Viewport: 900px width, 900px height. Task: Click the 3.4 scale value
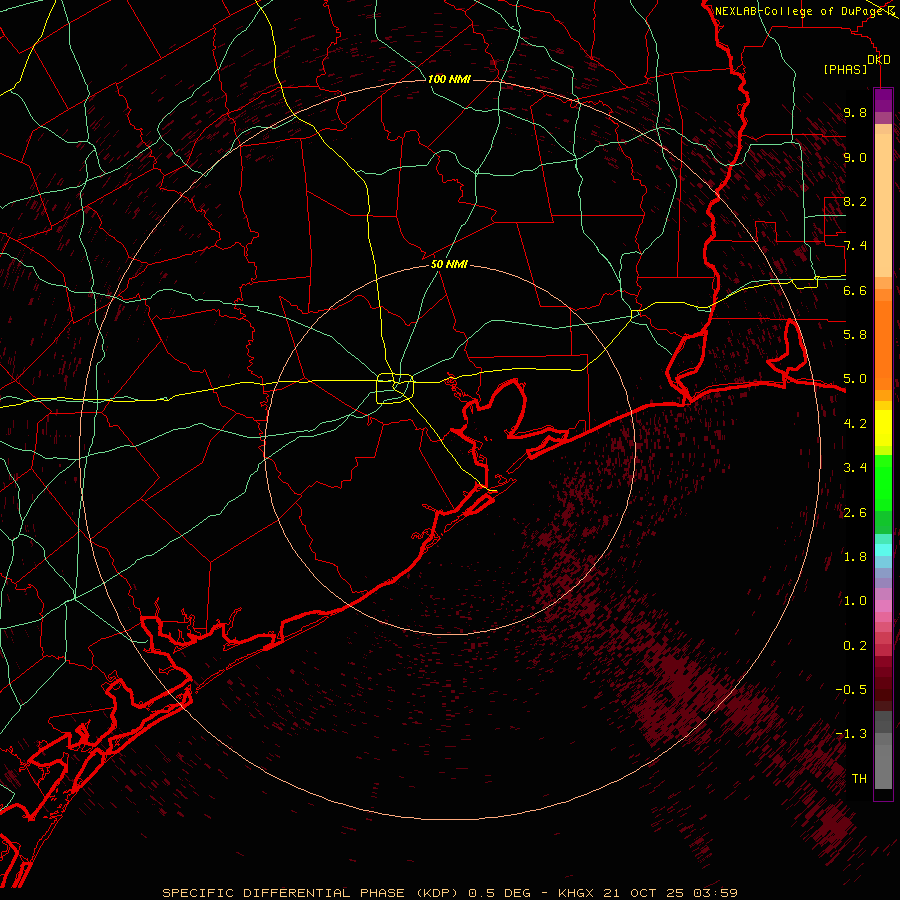coord(855,468)
